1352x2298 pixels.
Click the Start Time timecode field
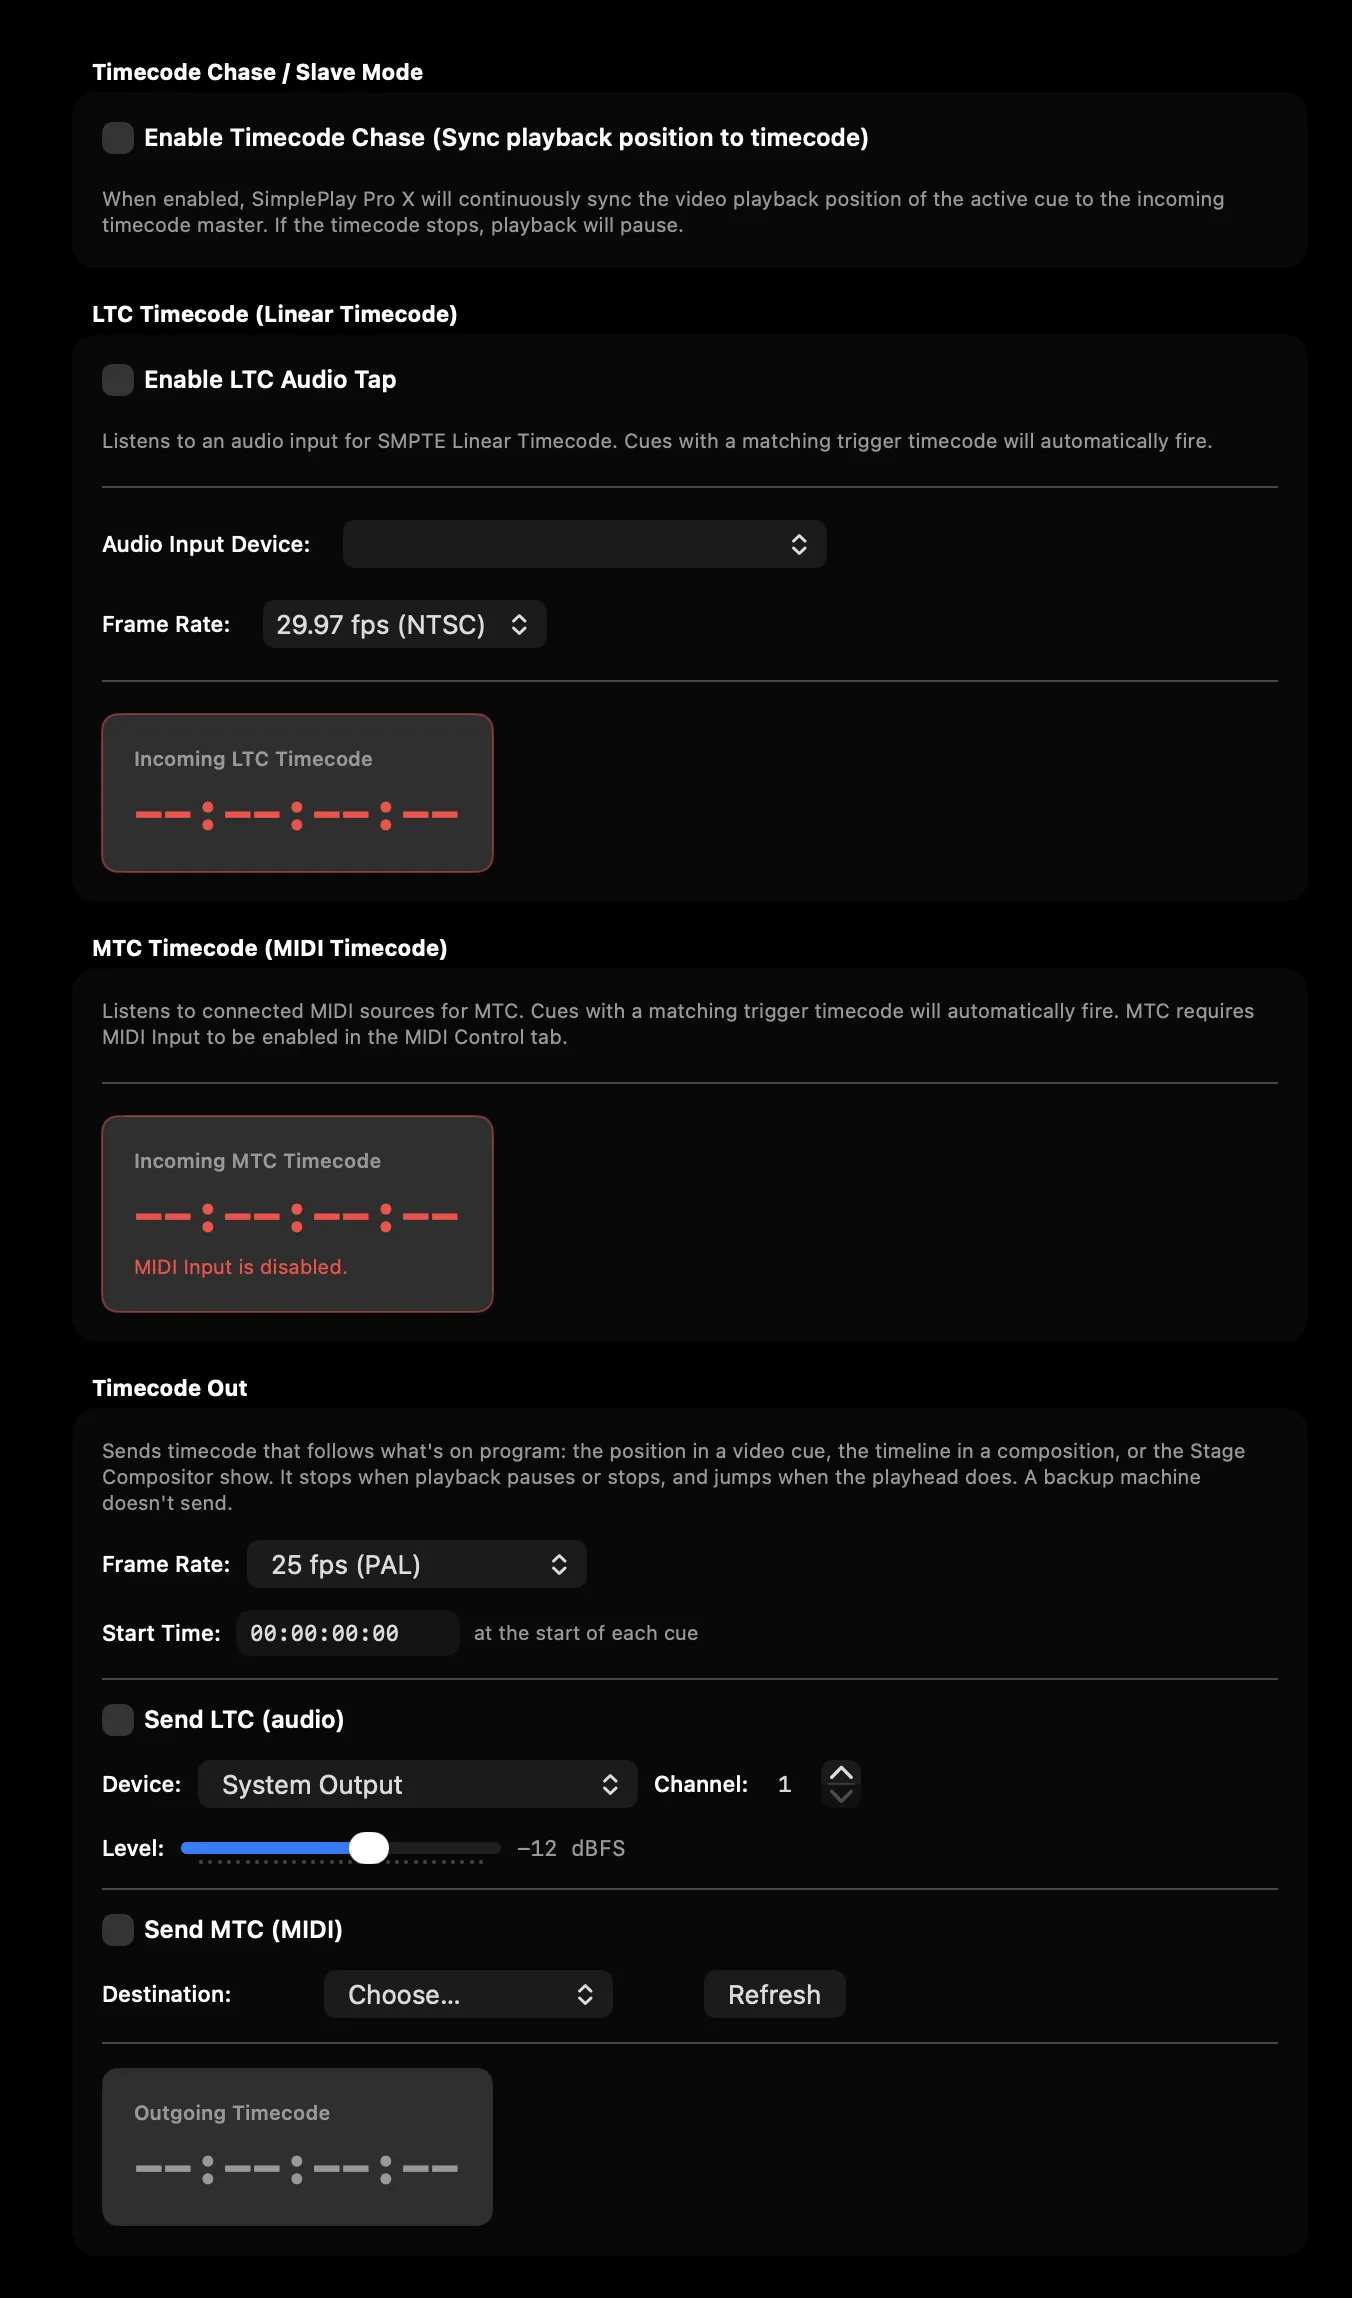tap(347, 1633)
